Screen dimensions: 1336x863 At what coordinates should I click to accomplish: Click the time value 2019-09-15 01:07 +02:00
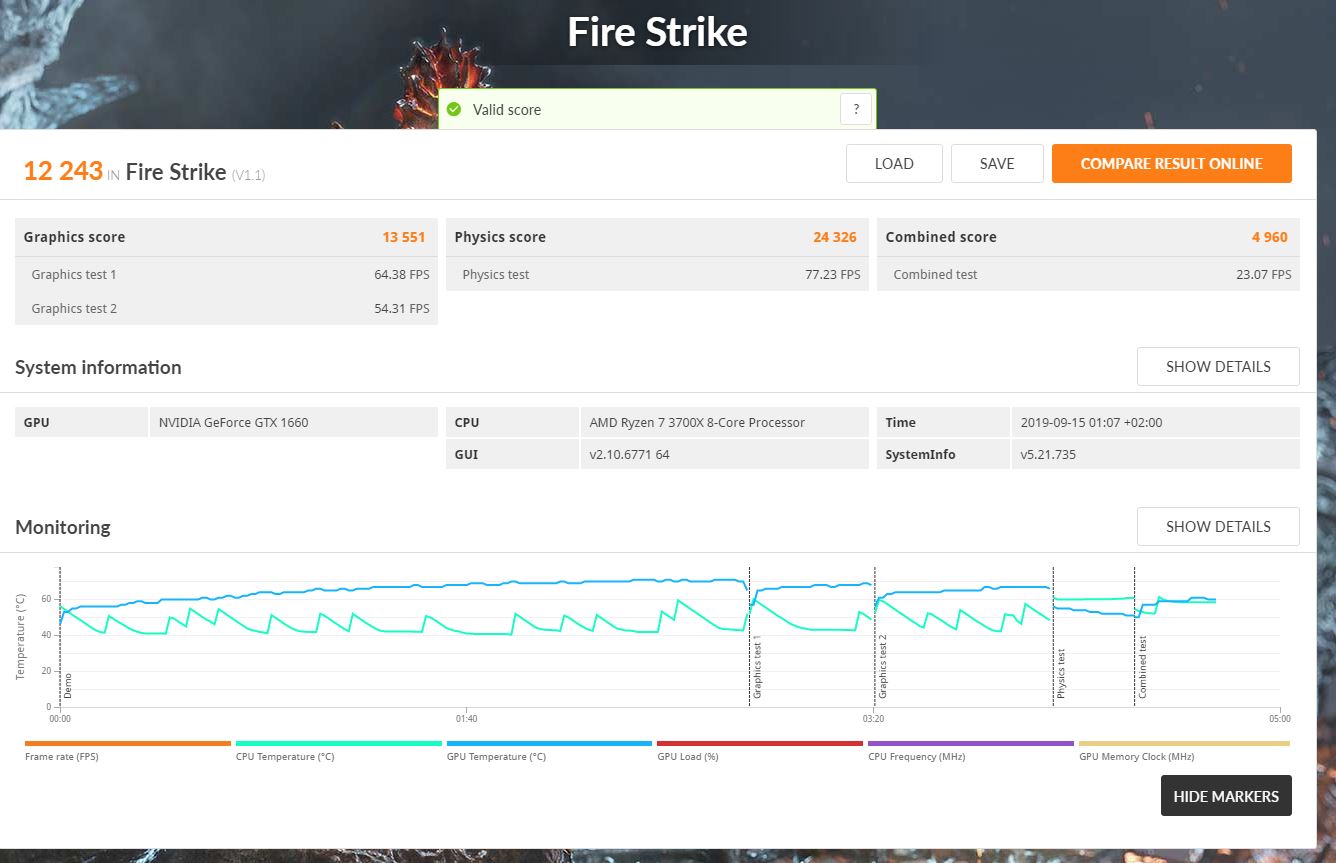coord(1155,422)
